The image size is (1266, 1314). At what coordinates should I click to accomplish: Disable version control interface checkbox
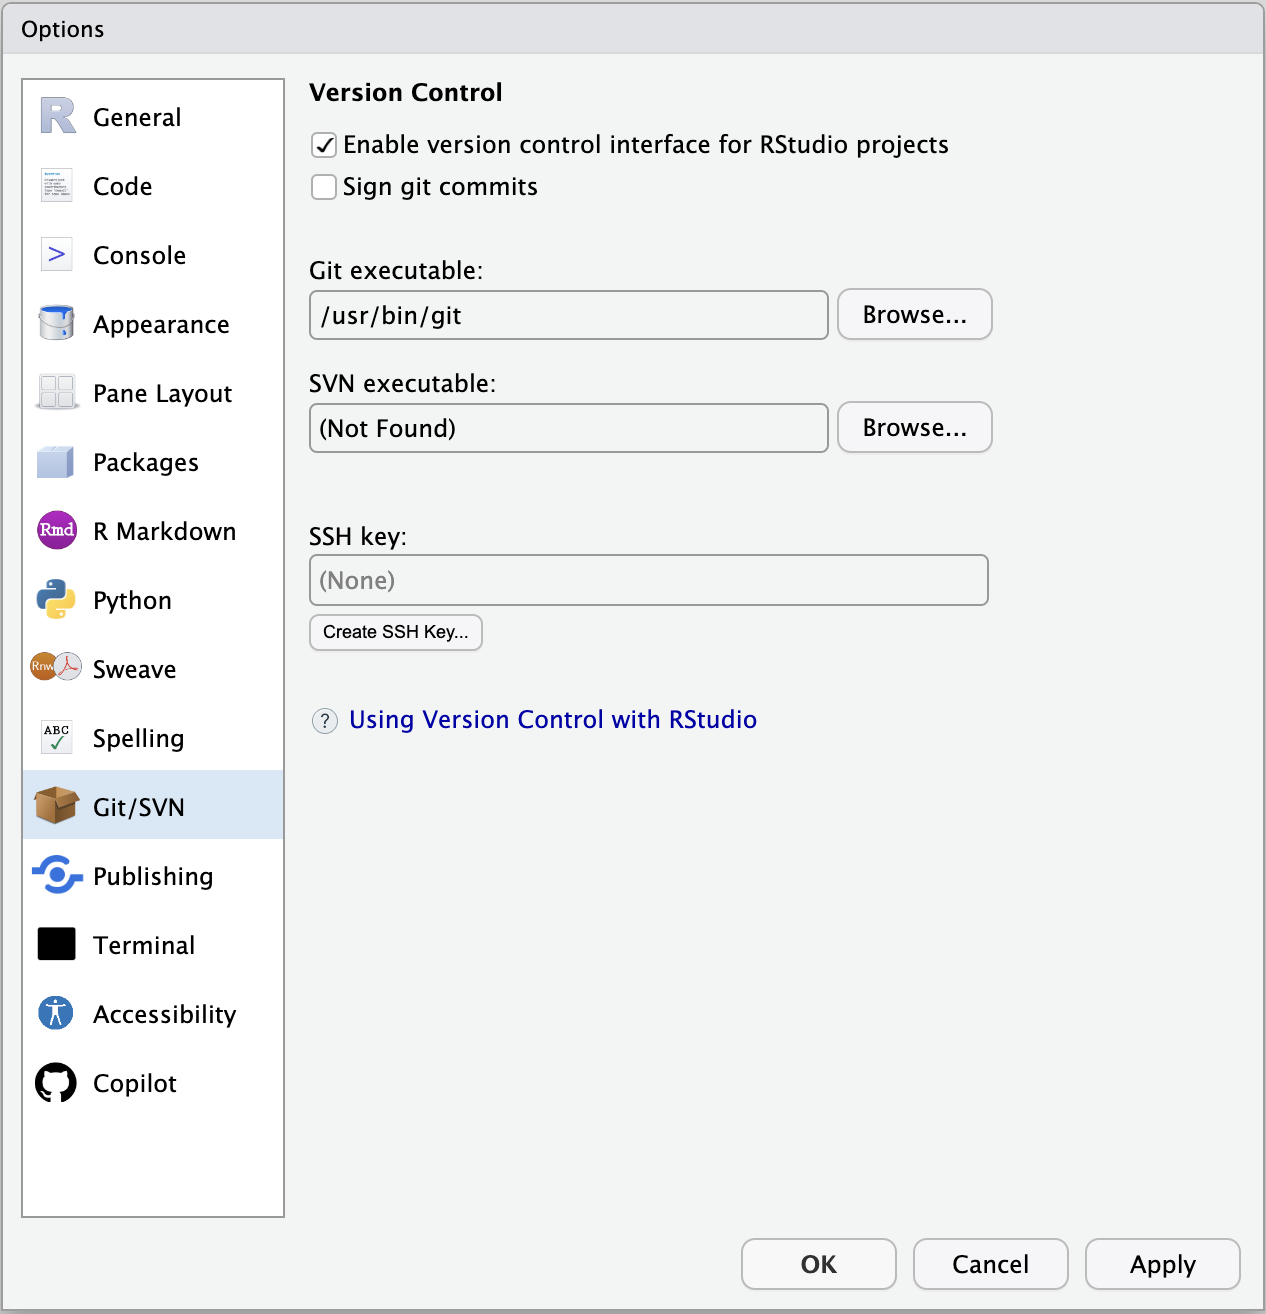point(324,145)
